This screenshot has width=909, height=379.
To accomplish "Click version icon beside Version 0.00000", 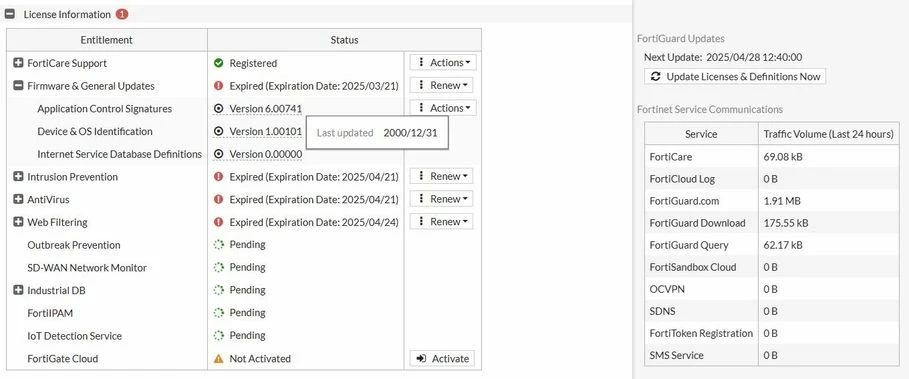I will tap(218, 154).
